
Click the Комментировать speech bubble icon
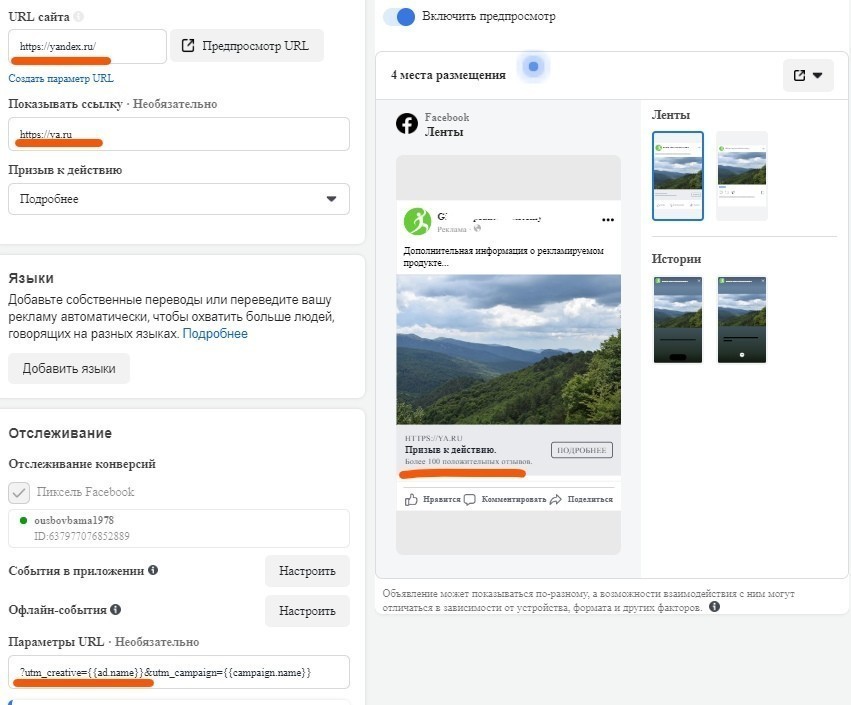point(469,499)
